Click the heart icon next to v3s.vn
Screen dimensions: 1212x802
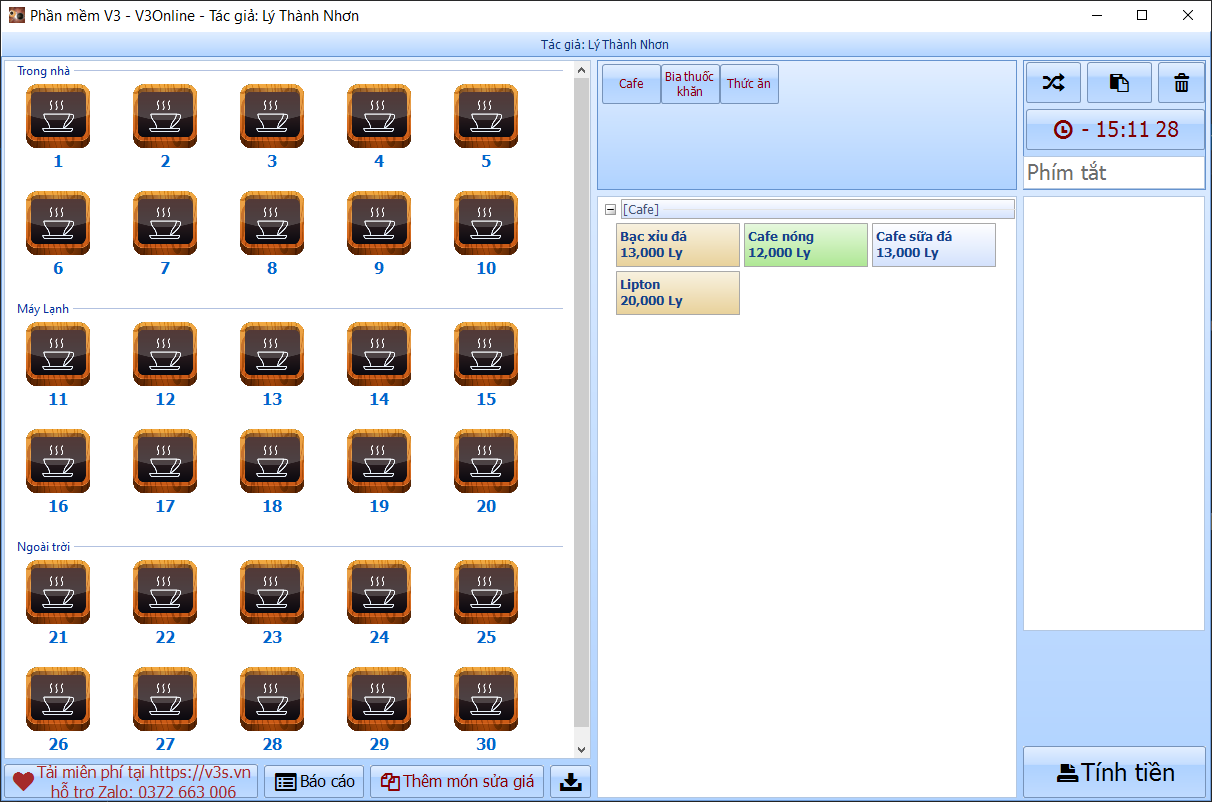click(18, 781)
